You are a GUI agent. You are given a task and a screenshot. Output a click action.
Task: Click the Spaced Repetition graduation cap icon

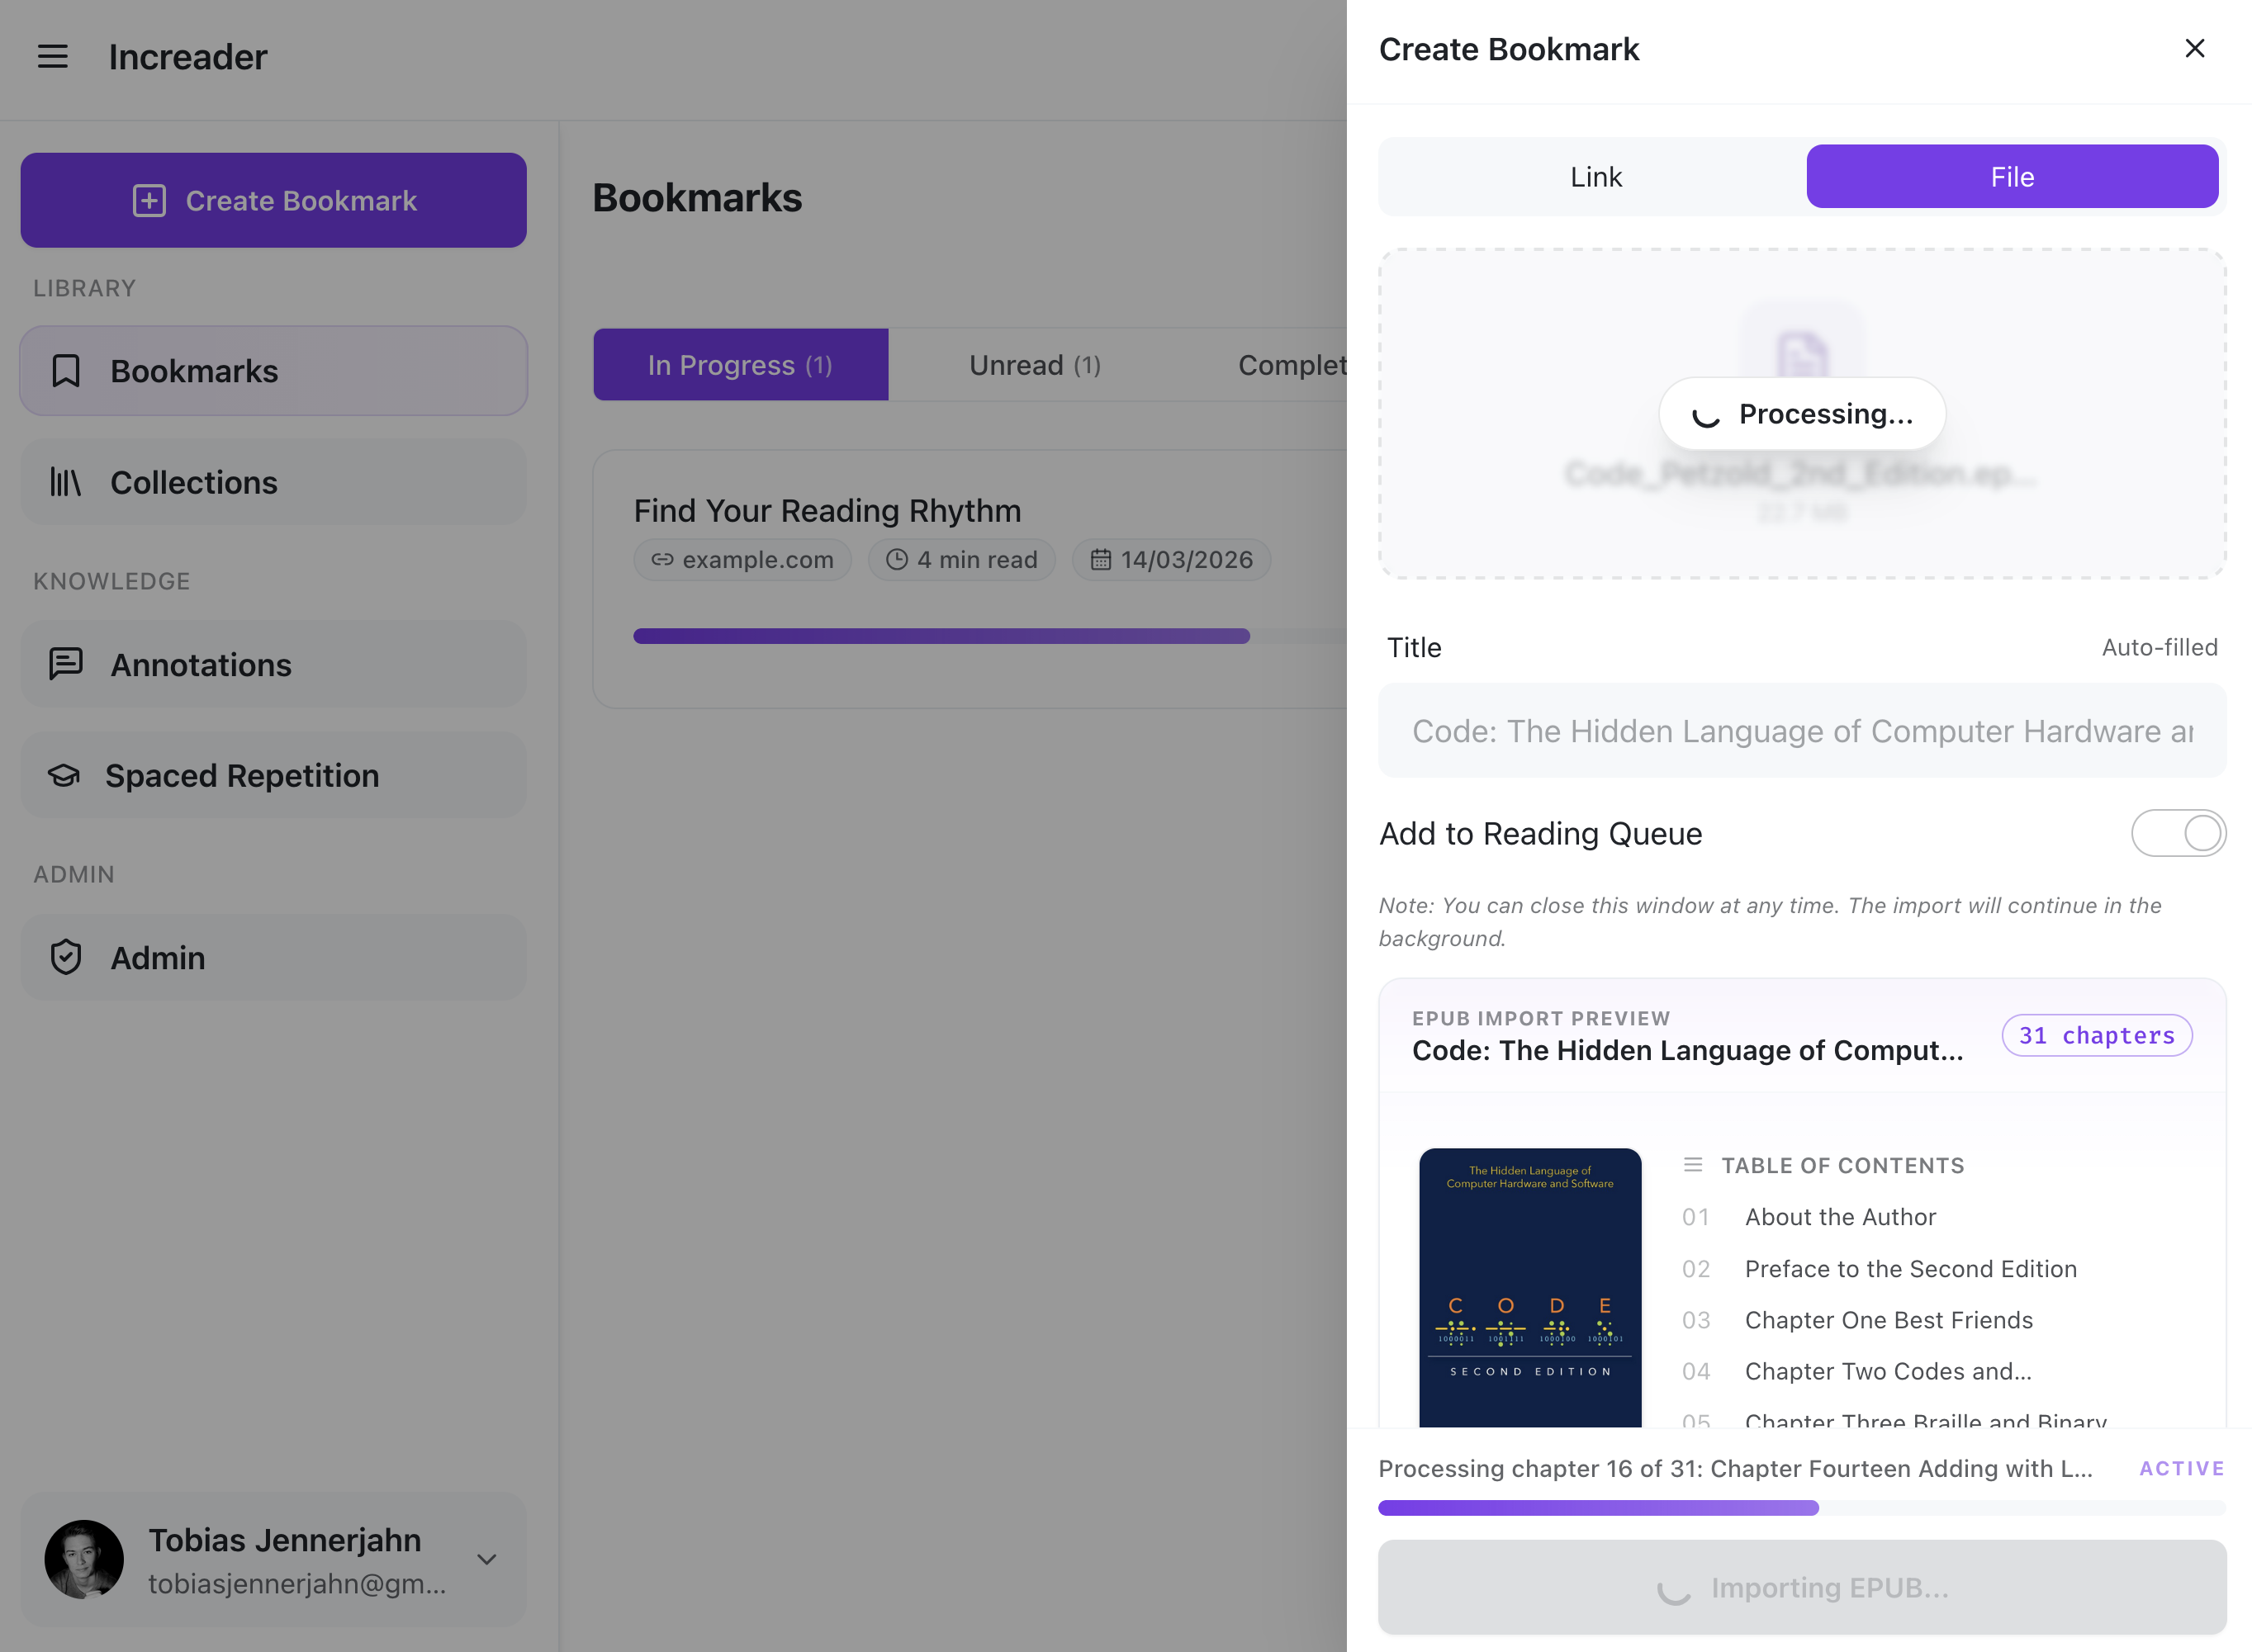tap(64, 776)
